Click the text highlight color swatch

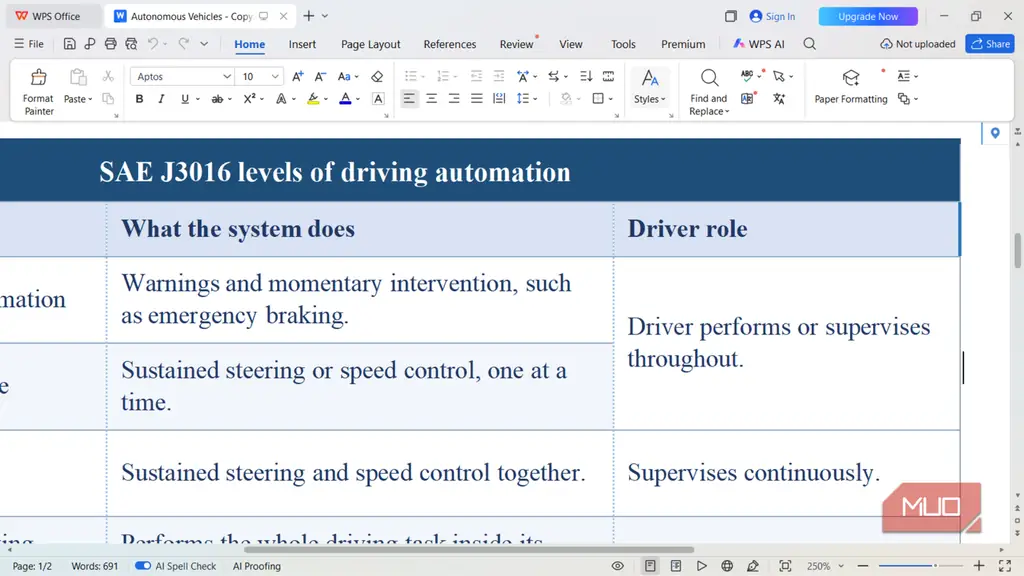pyautogui.click(x=313, y=99)
